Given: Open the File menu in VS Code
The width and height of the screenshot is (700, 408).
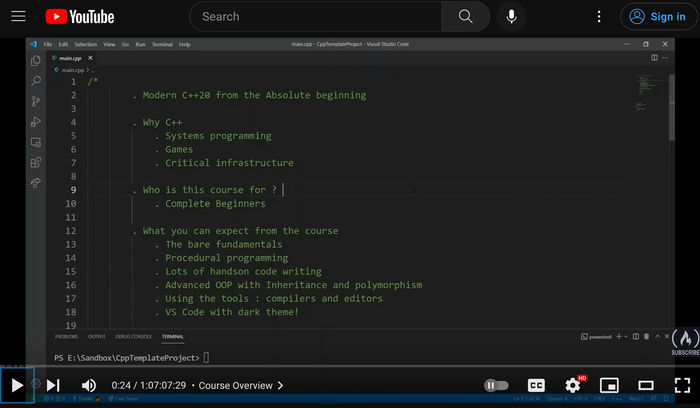Looking at the screenshot, I should click(x=48, y=44).
